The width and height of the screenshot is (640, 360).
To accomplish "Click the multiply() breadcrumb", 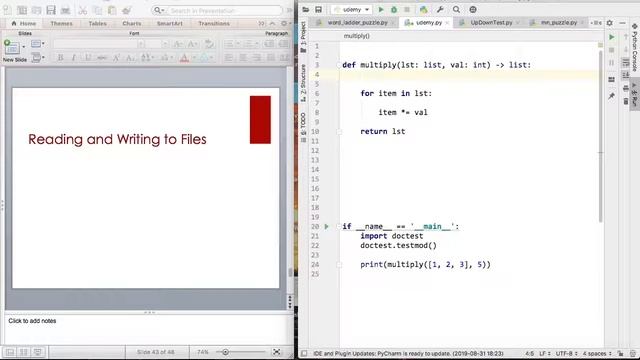I will tap(357, 36).
